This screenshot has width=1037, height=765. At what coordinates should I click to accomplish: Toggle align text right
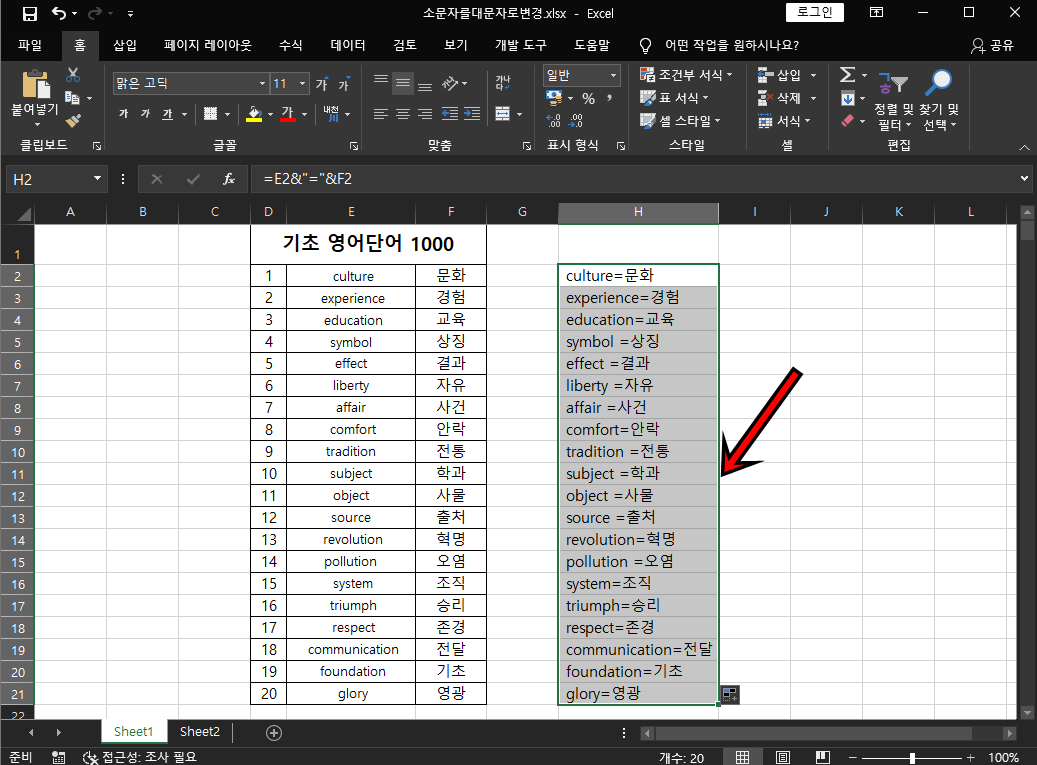pyautogui.click(x=425, y=114)
